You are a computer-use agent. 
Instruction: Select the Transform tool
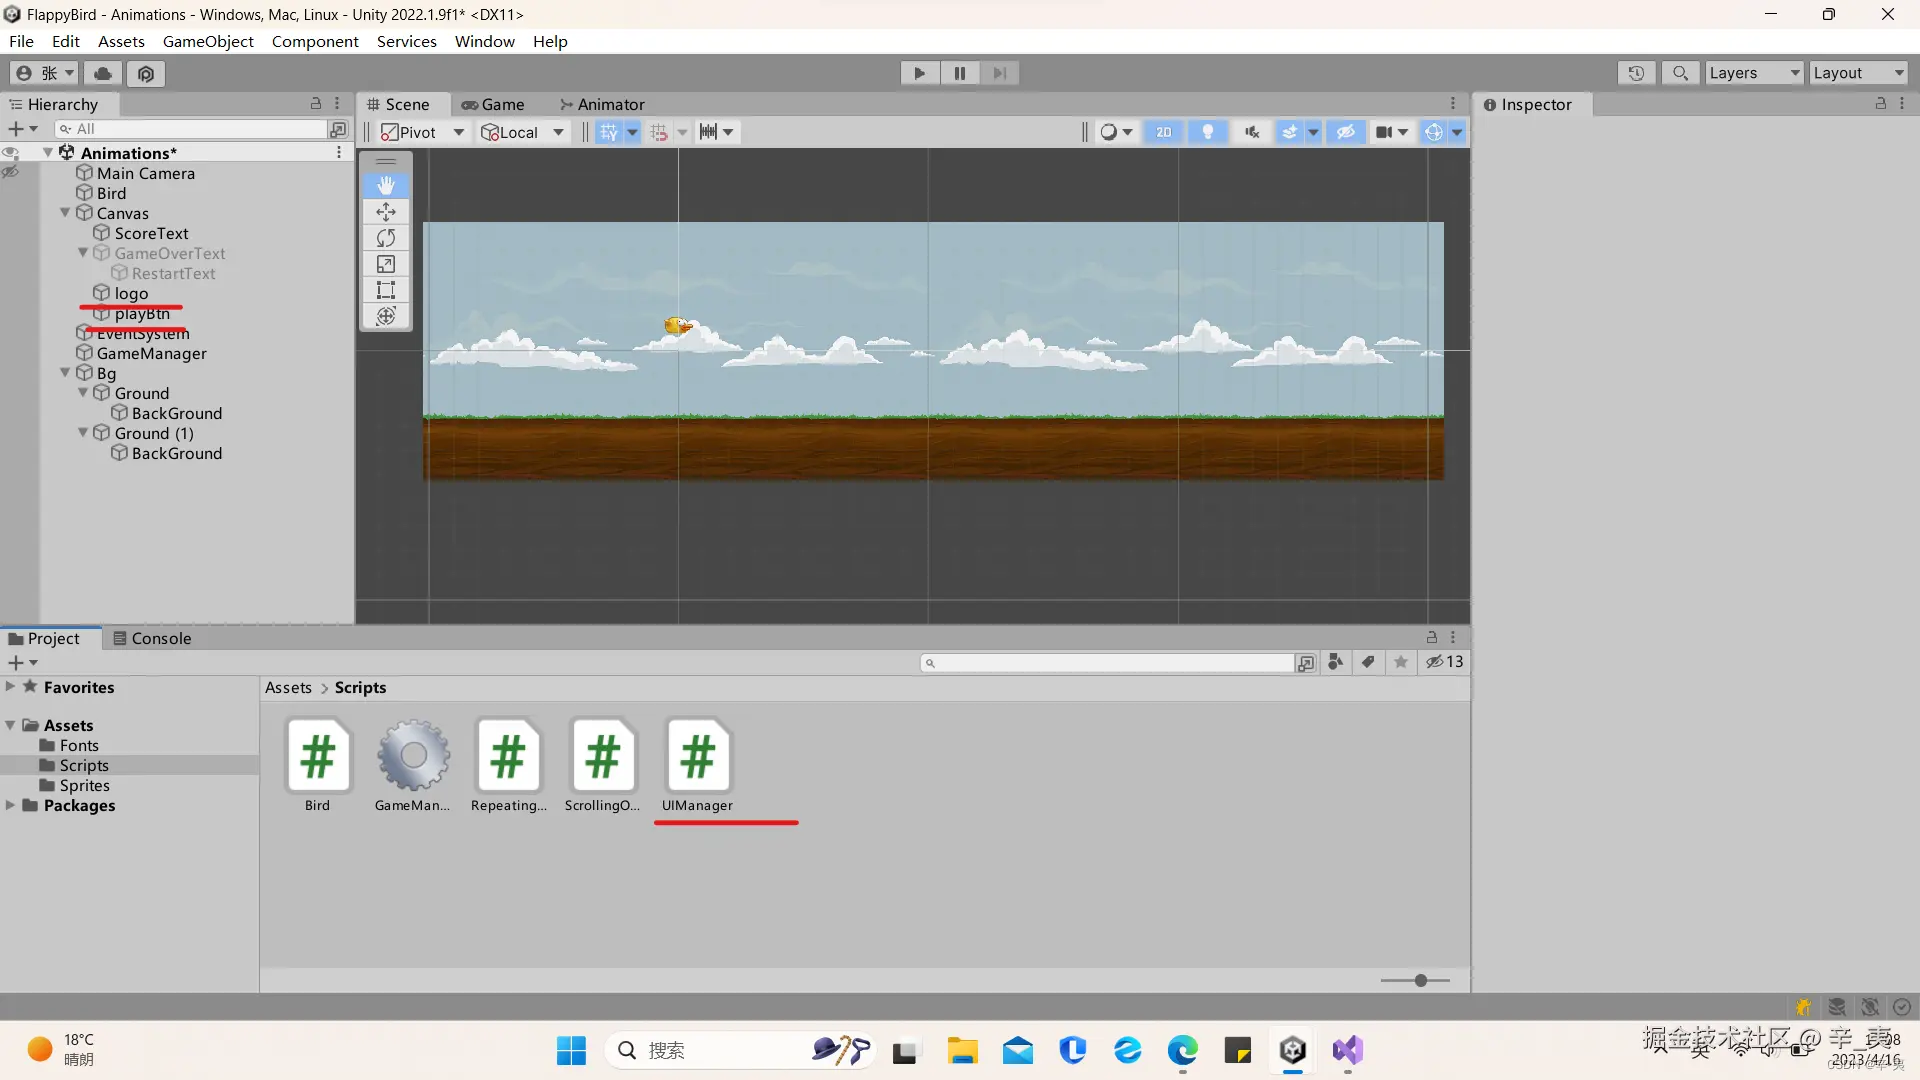pos(386,316)
